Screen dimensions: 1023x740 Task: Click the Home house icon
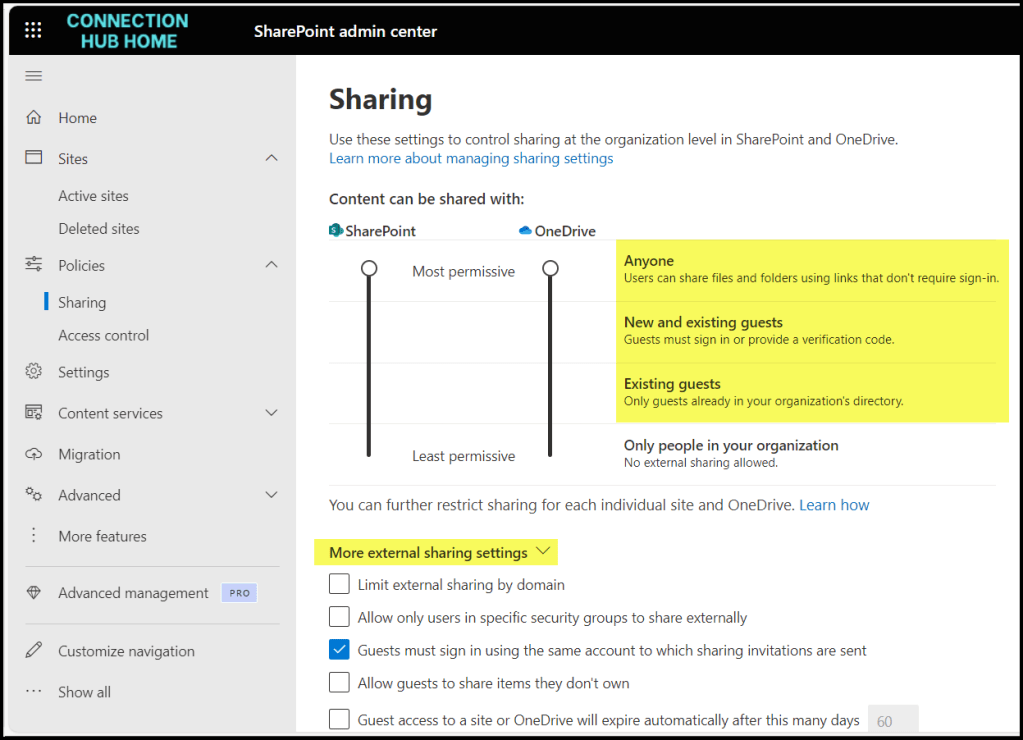click(x=34, y=118)
